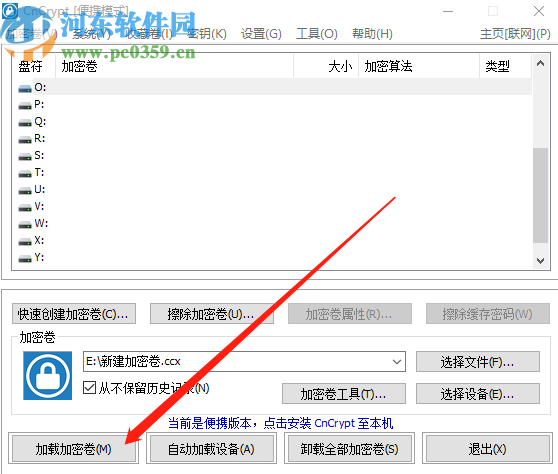The image size is (558, 474).
Task: Click 卸载全部加密卷(S) button
Action: pos(349,448)
